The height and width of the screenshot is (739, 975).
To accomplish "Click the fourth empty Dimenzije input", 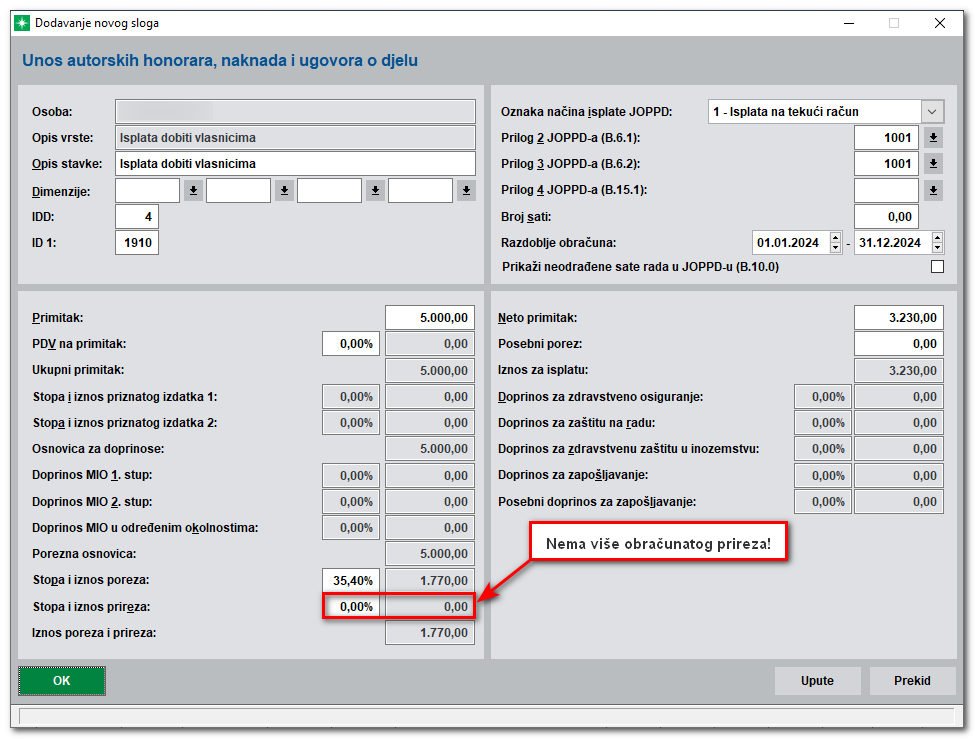I will point(420,191).
